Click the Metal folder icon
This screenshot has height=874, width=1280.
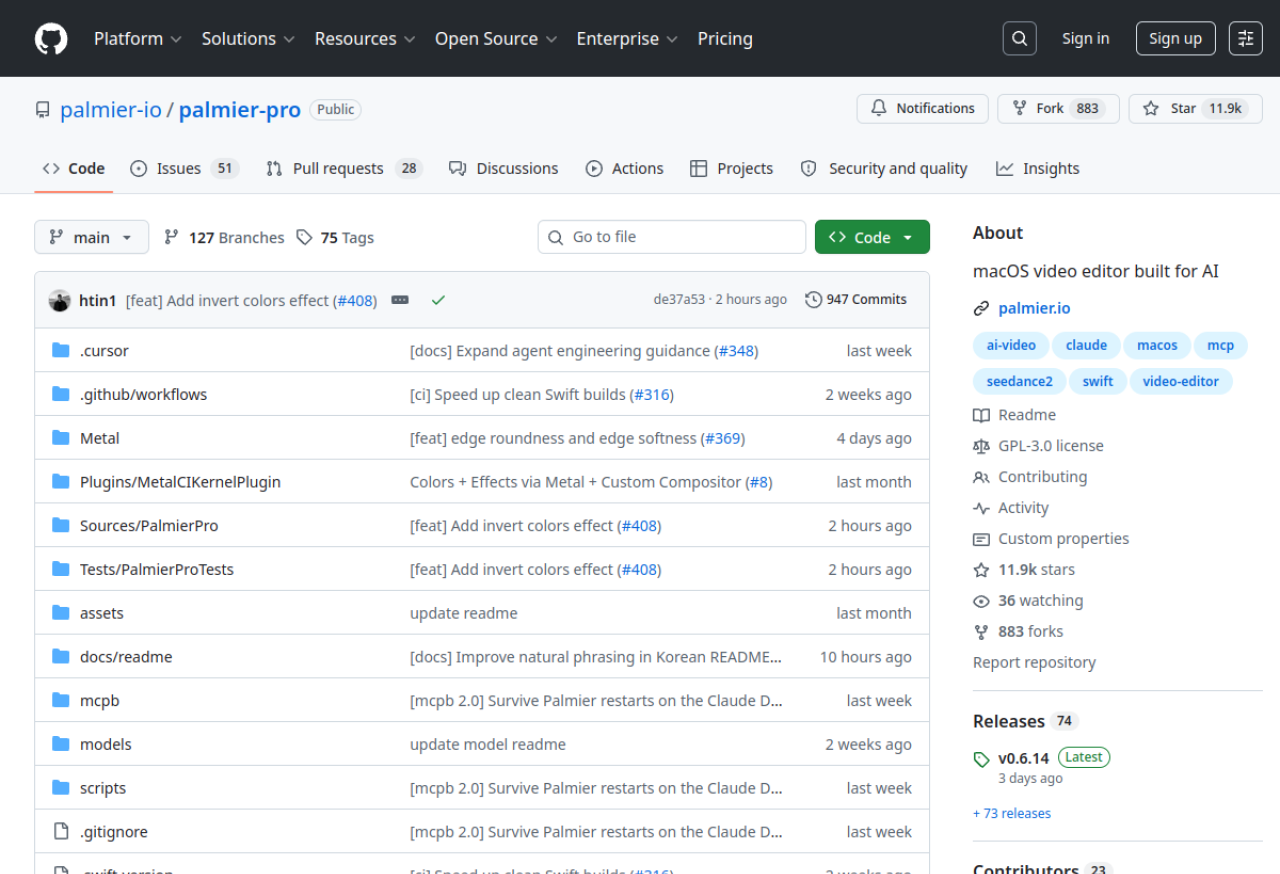point(61,438)
